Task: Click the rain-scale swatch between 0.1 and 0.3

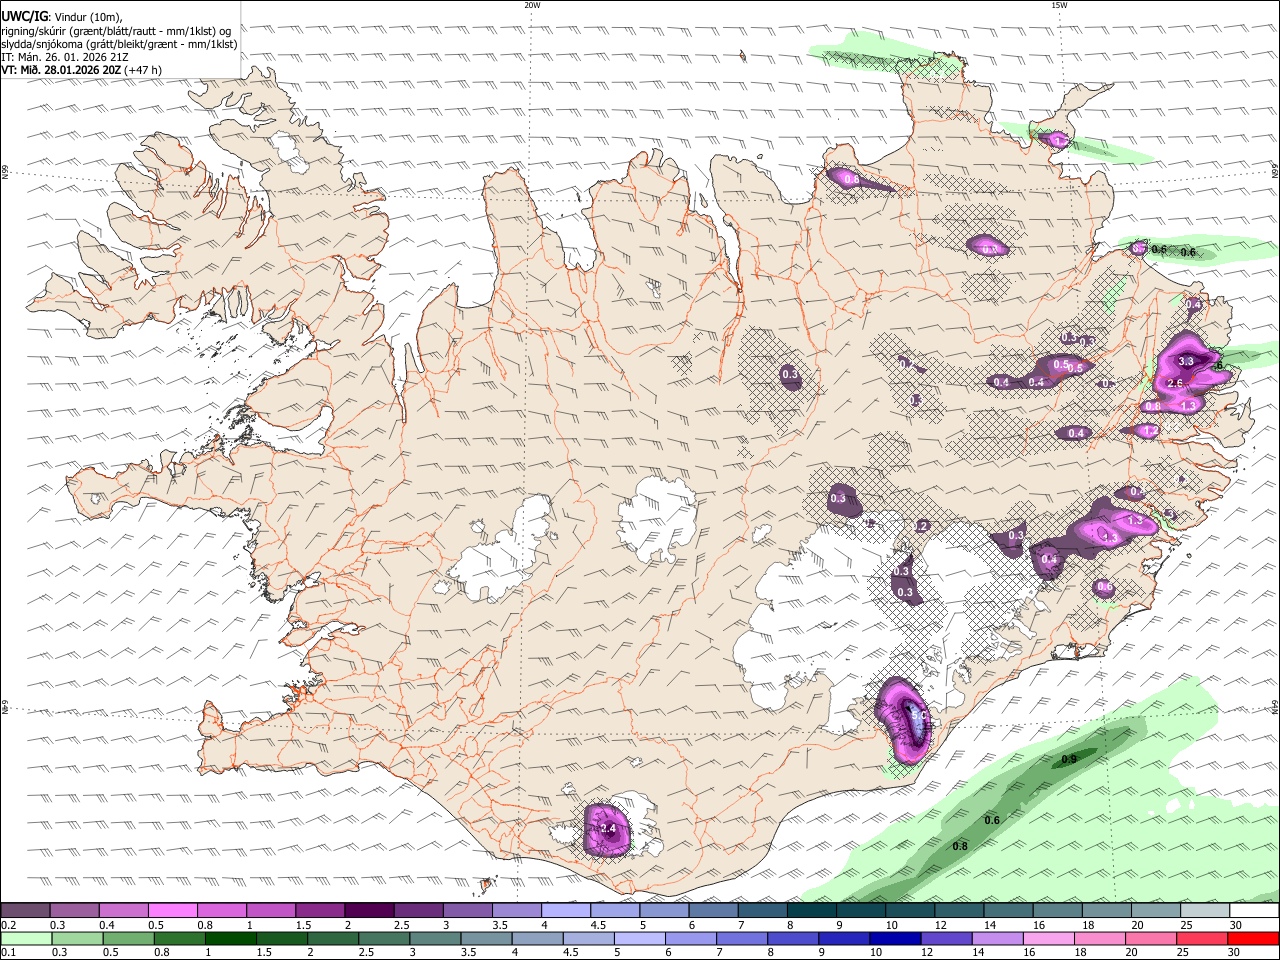Action: click(26, 938)
